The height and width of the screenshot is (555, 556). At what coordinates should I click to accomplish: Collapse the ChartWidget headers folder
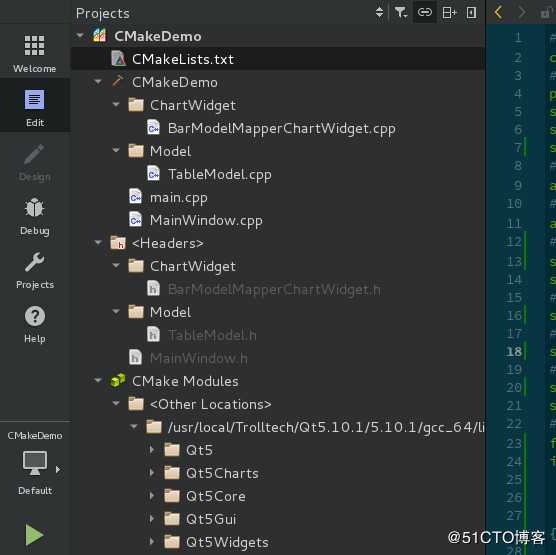click(116, 265)
